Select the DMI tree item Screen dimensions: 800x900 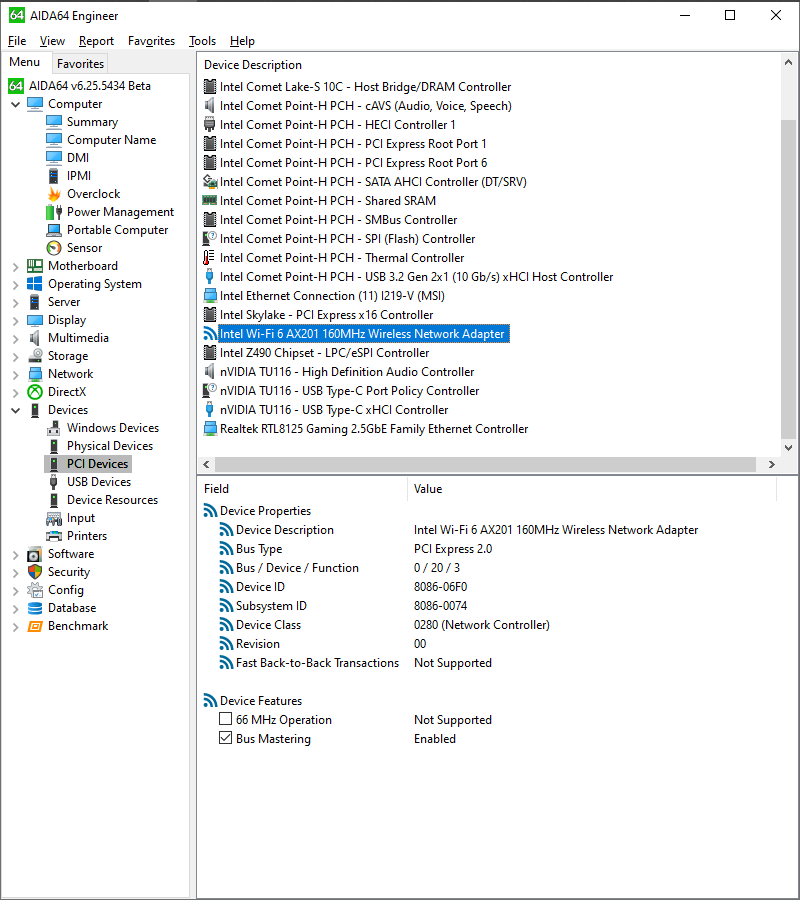coord(77,158)
